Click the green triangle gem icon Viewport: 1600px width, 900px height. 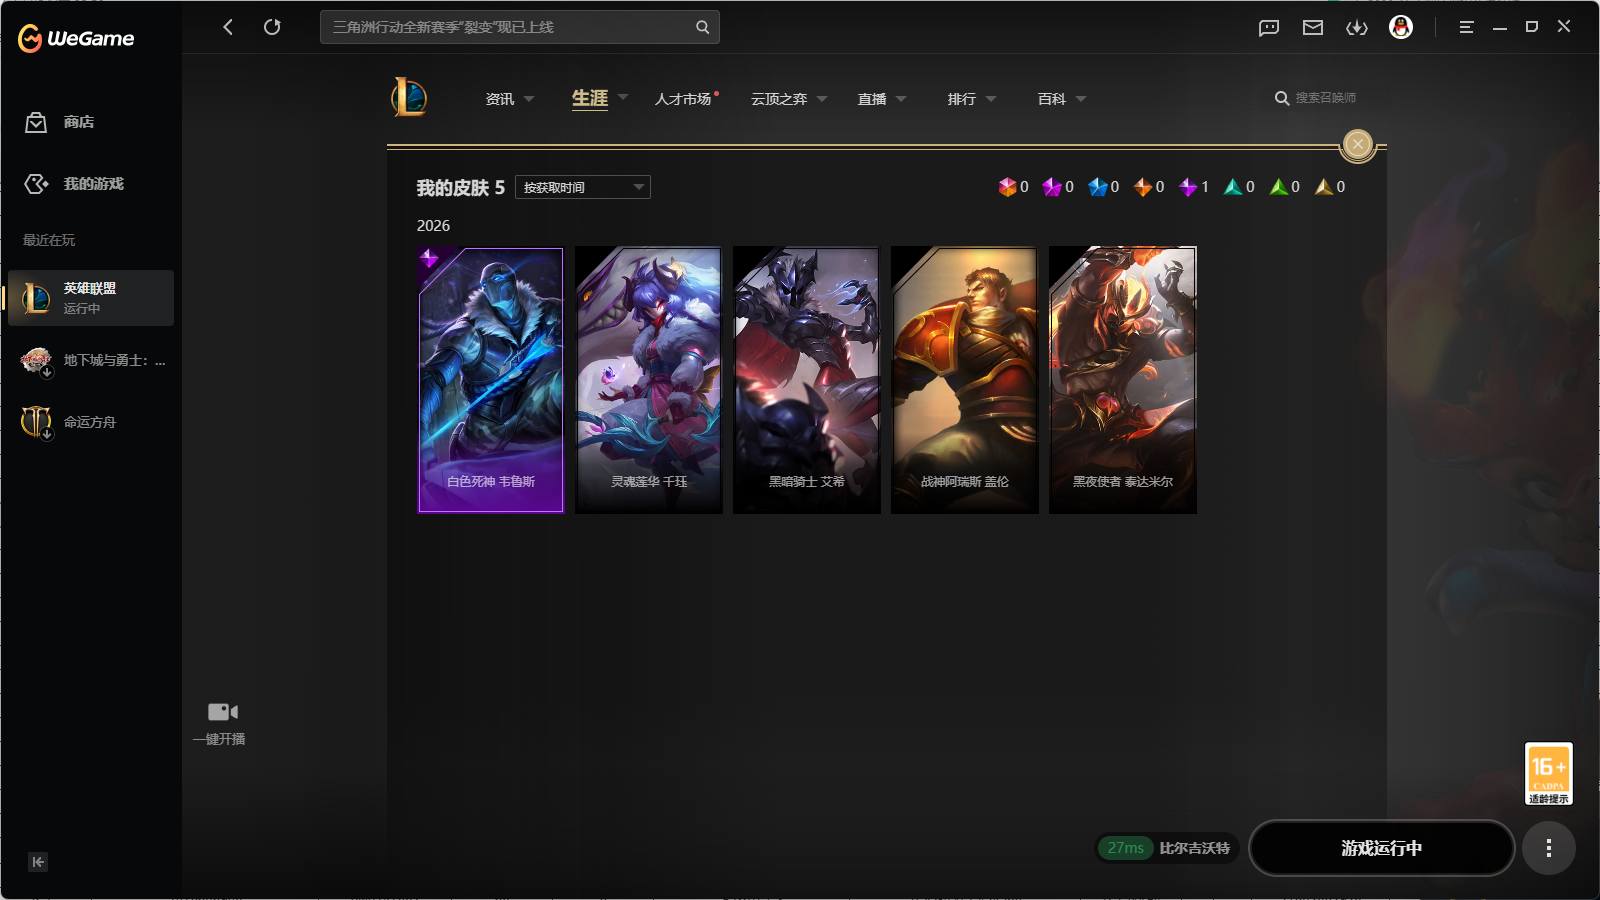(x=1279, y=187)
